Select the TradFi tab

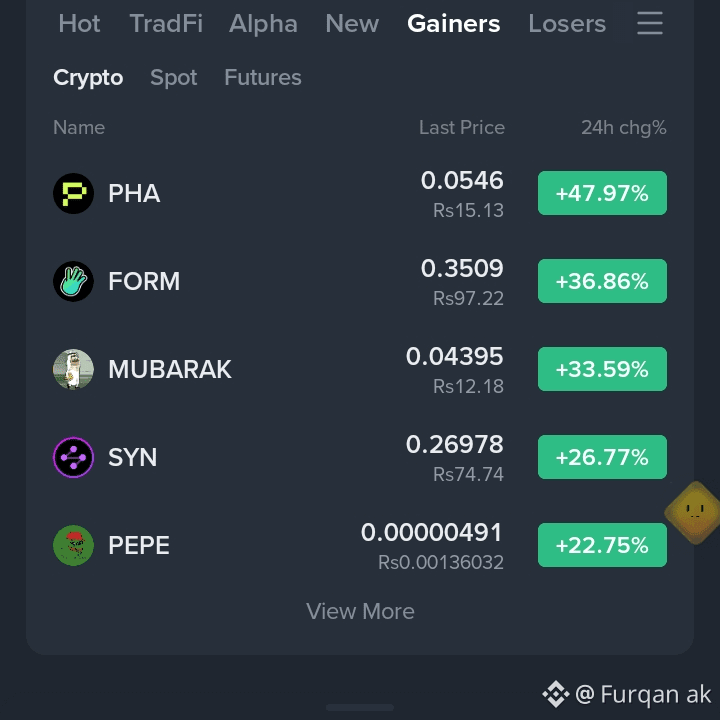[166, 23]
